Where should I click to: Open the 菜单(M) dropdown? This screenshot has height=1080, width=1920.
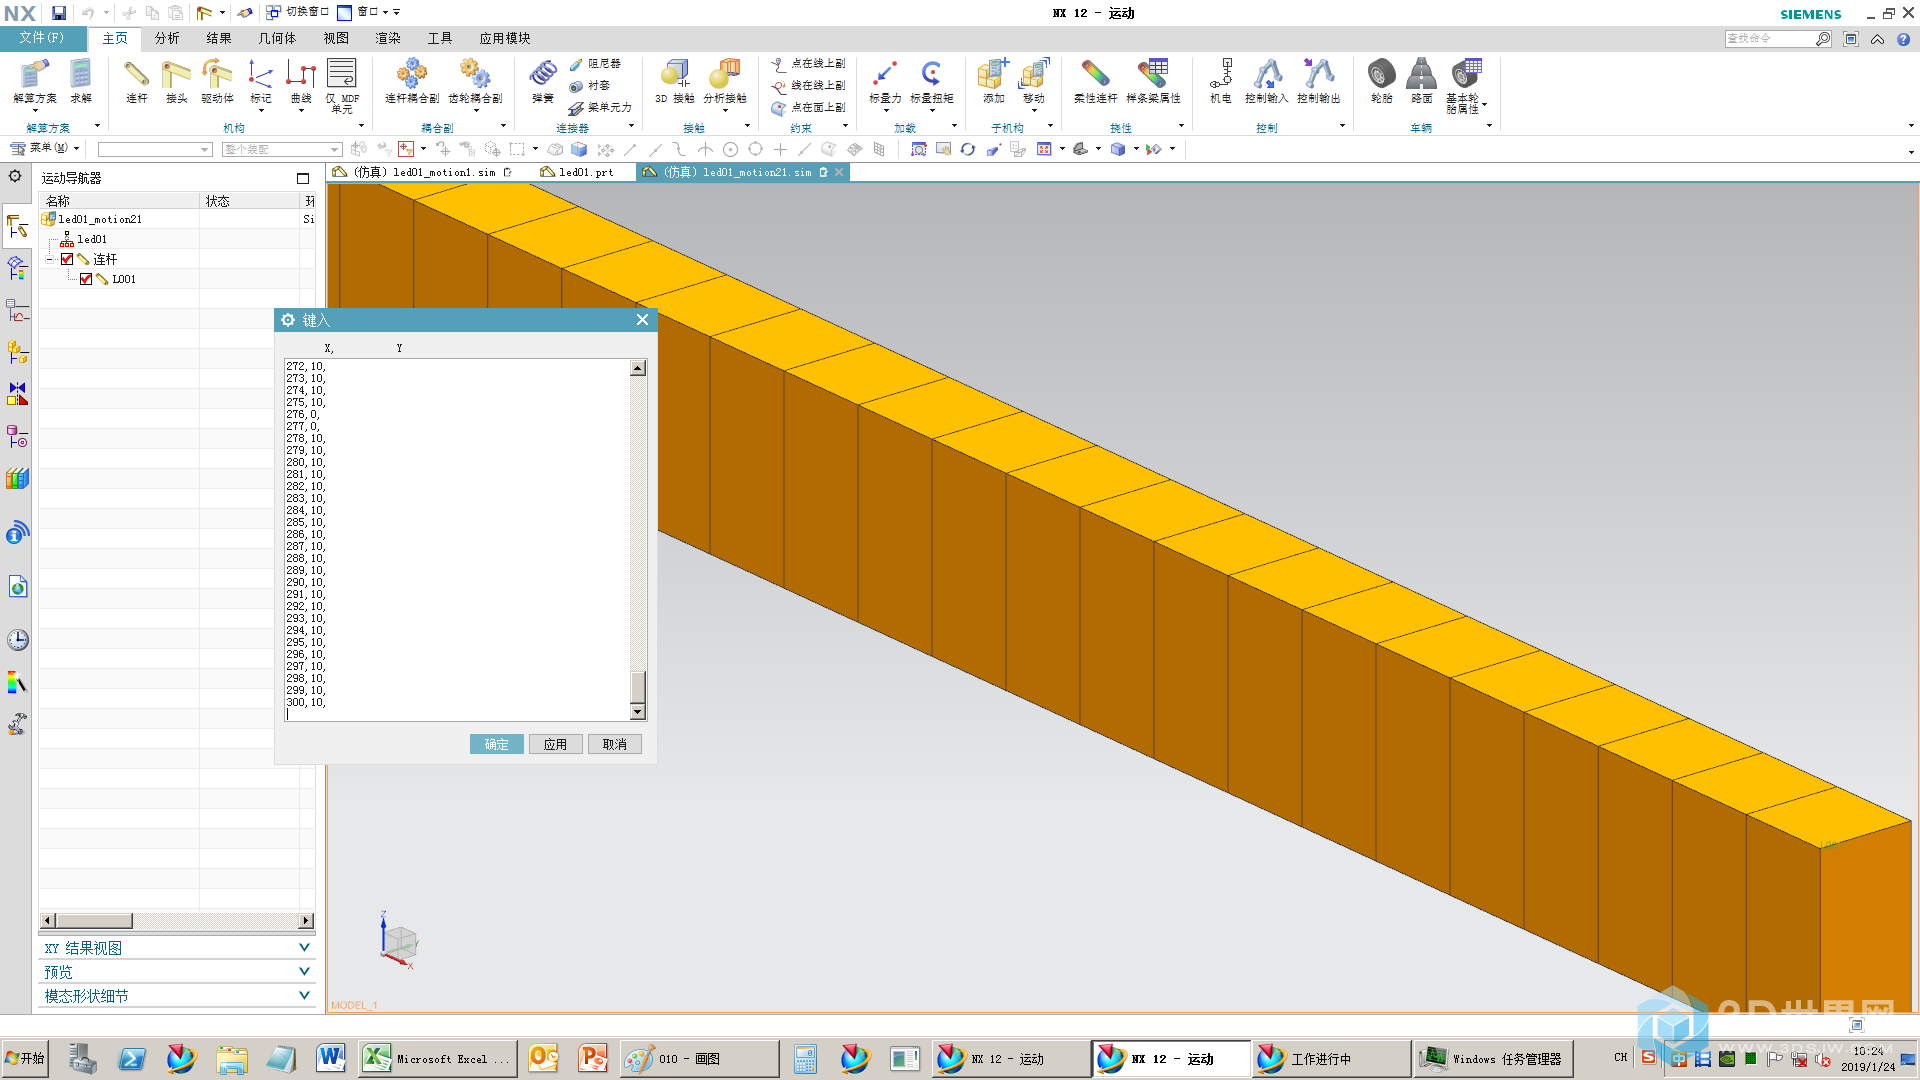click(44, 148)
